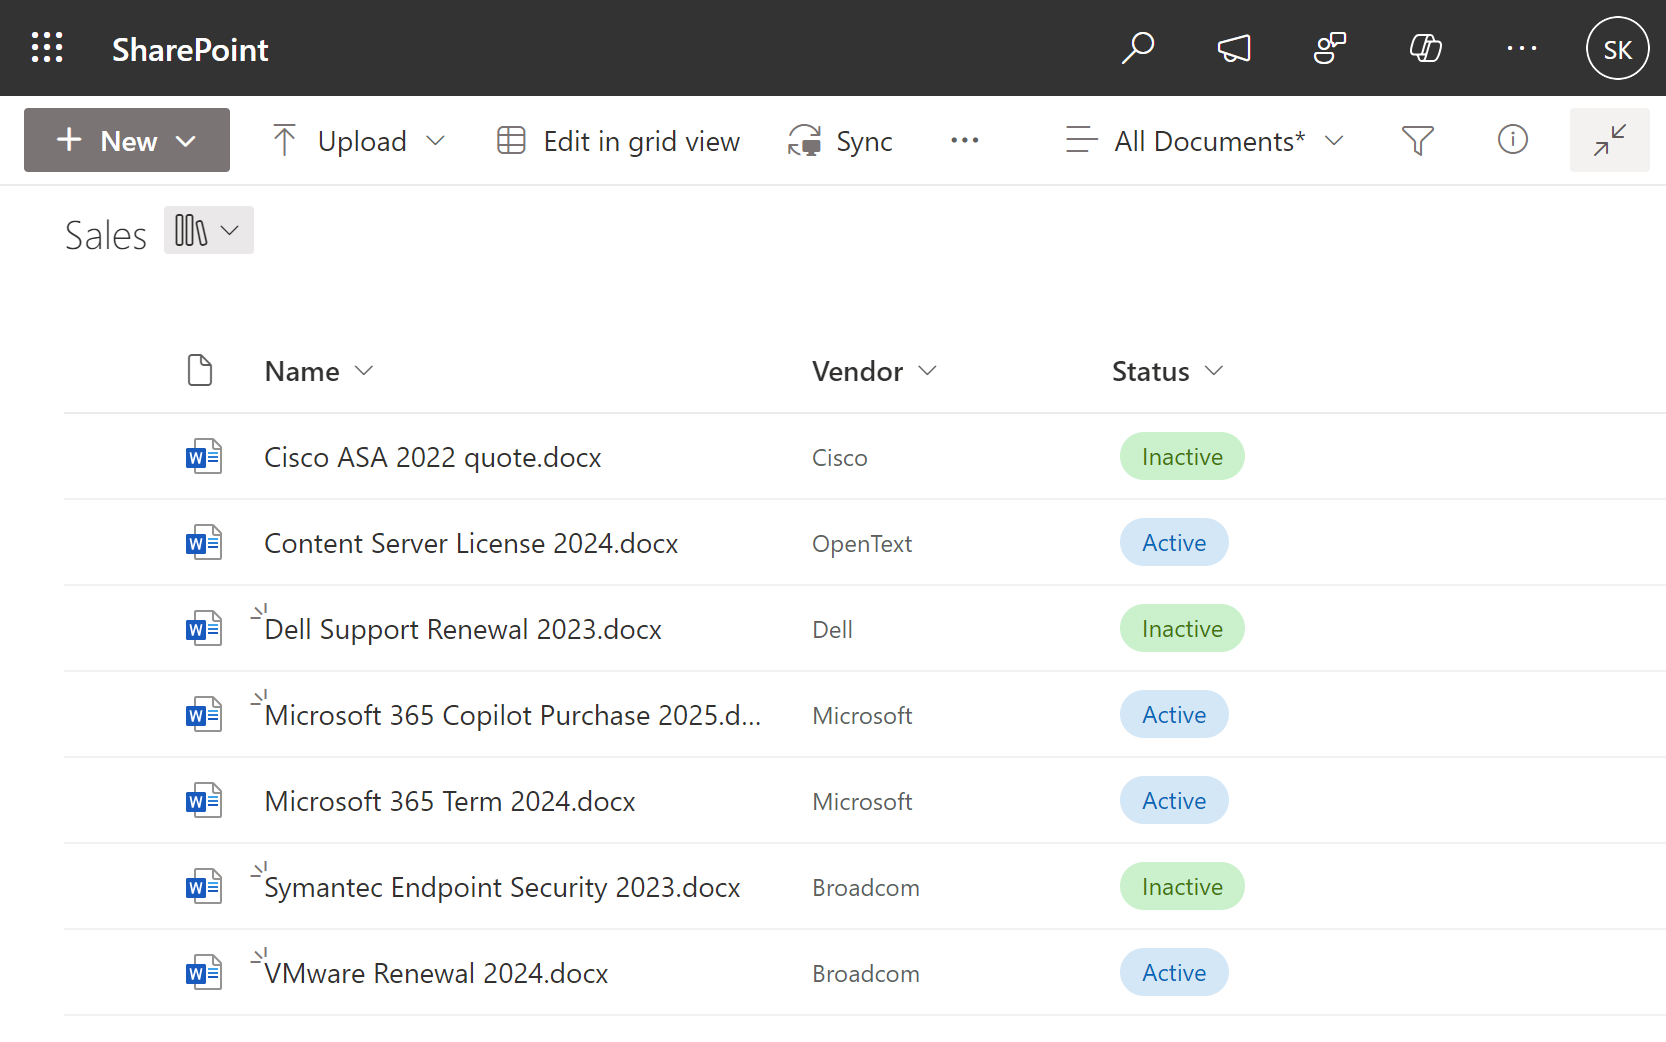Click Active status pill for Content Server License
The height and width of the screenshot is (1042, 1666).
tap(1174, 542)
